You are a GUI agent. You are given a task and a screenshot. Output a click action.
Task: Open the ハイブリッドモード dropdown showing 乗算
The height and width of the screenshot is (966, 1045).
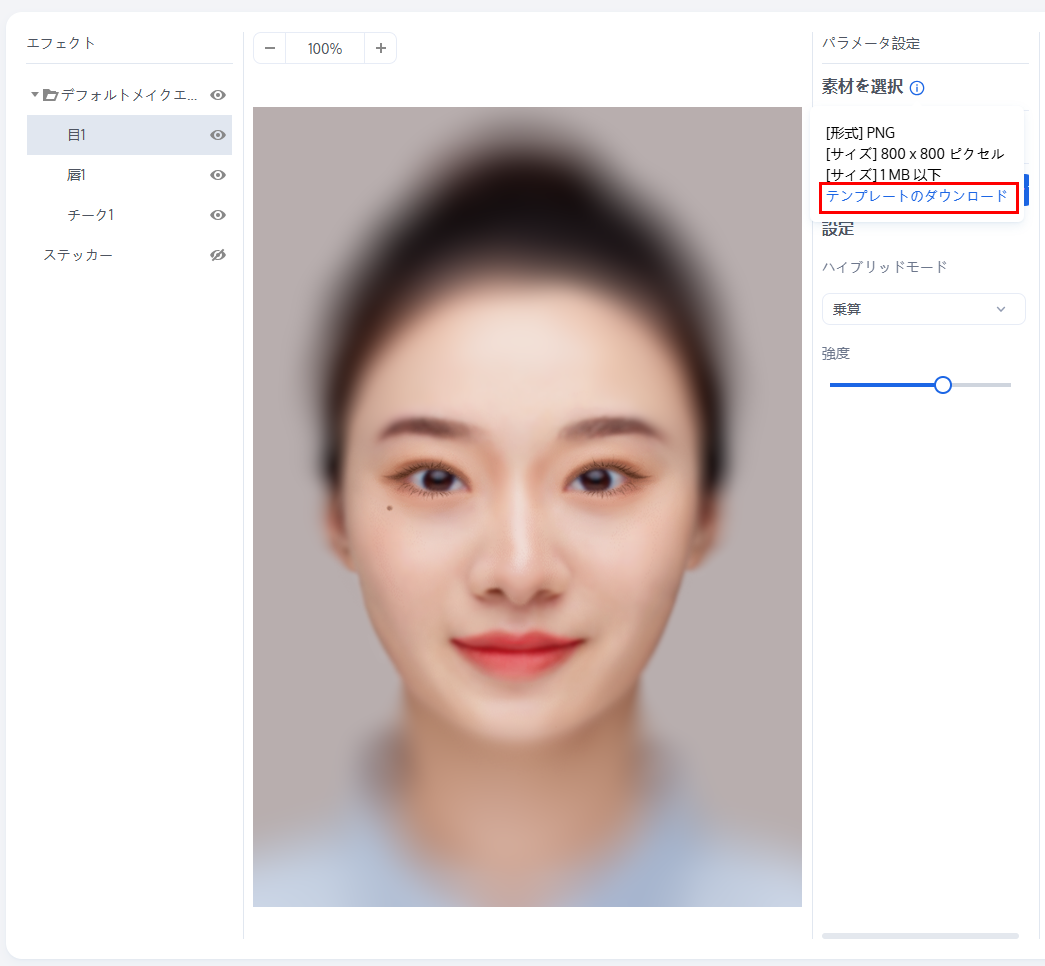923,309
